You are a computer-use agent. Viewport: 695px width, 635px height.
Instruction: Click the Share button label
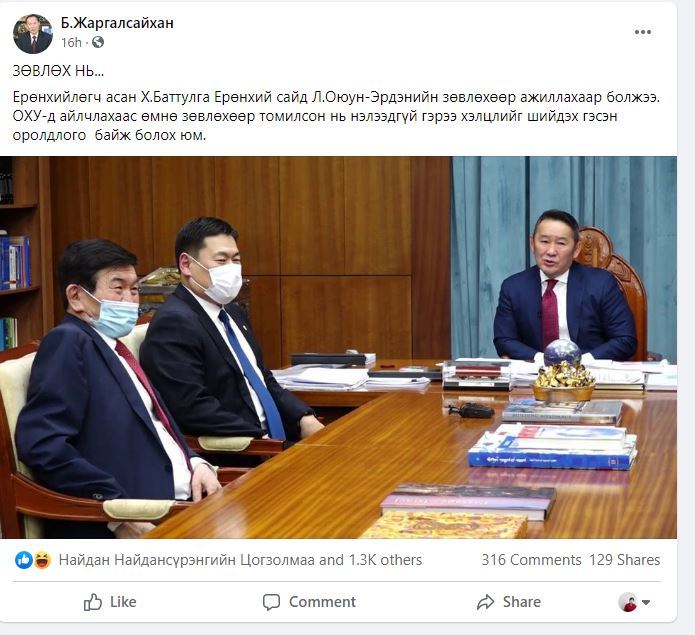click(522, 602)
